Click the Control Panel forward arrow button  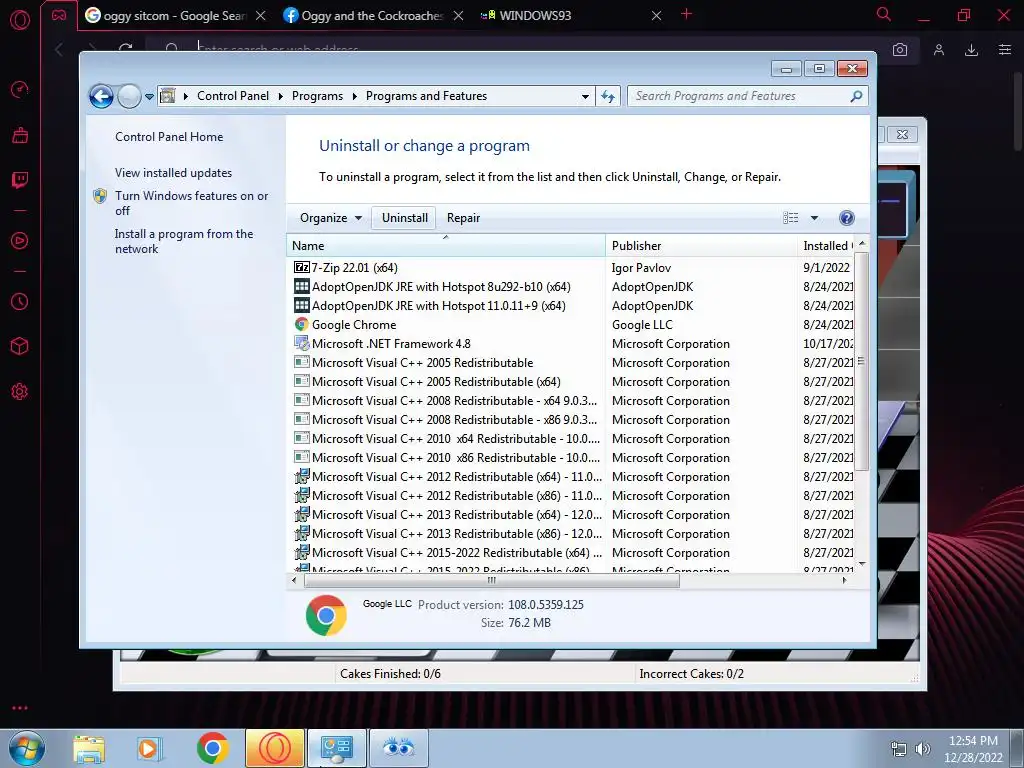click(129, 97)
